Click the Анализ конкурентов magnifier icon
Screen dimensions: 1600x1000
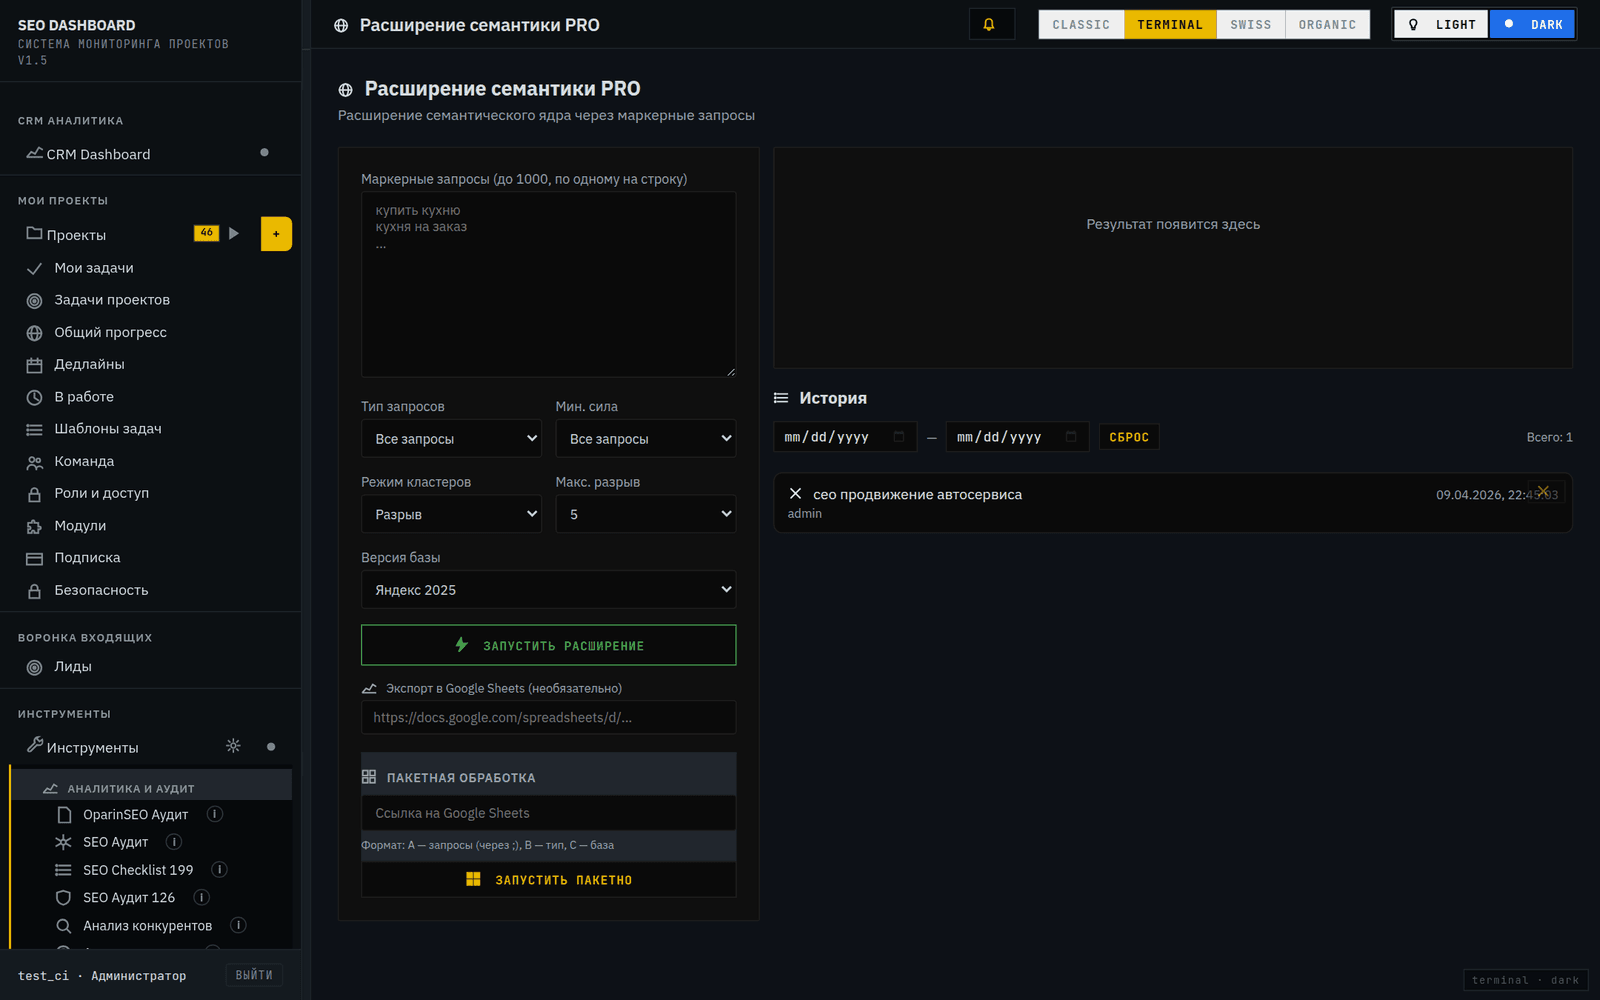(63, 926)
